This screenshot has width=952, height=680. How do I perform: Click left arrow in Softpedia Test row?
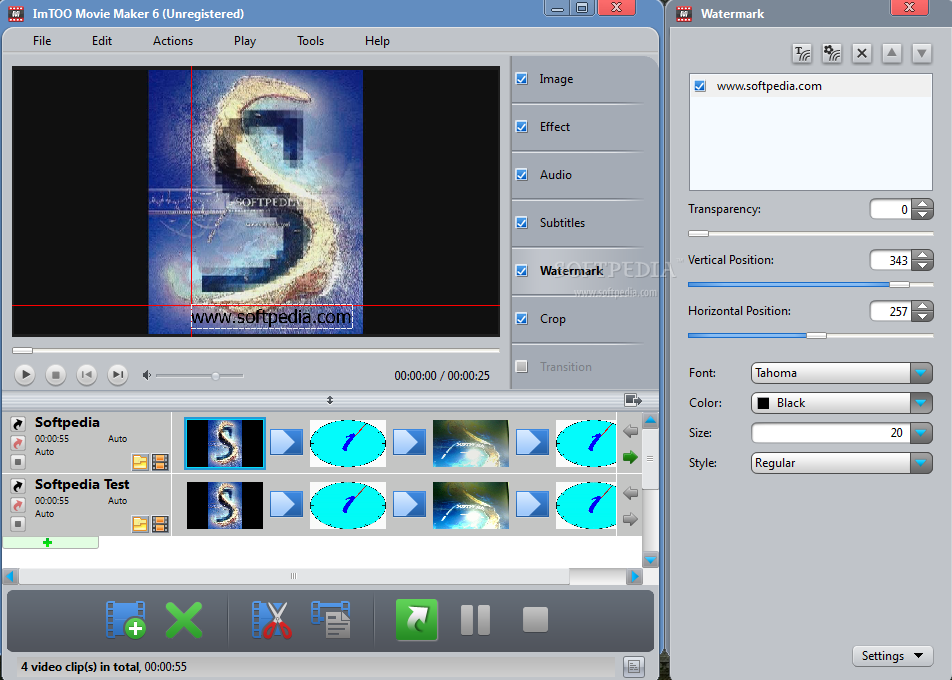(631, 493)
